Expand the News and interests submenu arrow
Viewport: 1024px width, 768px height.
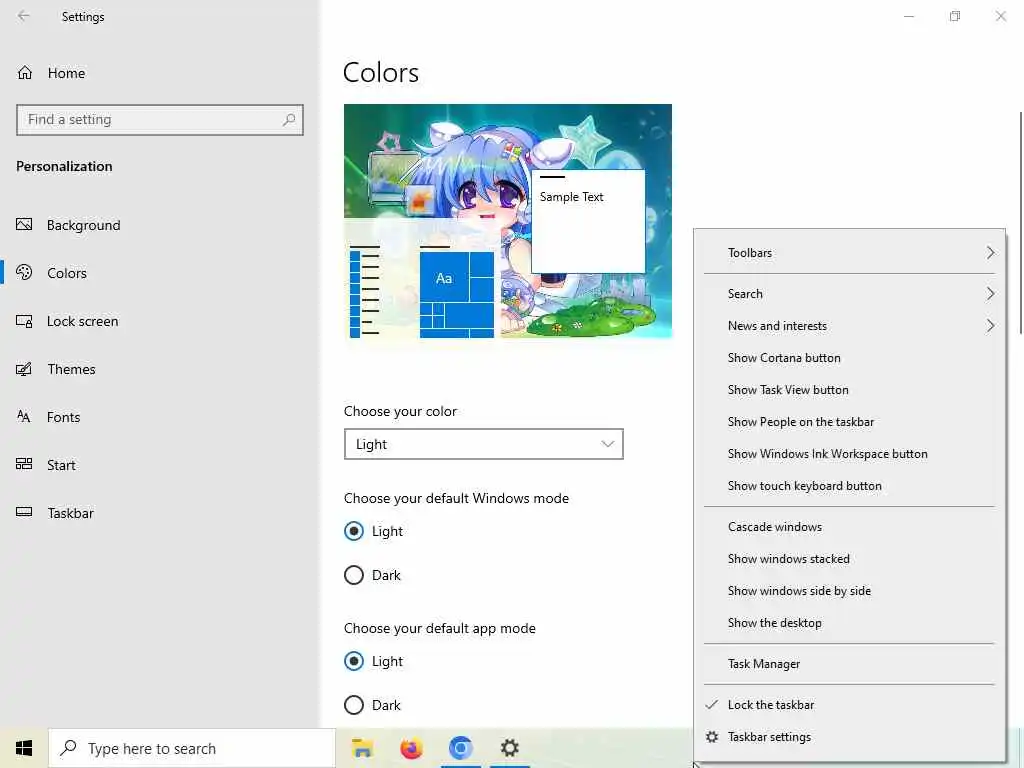991,326
